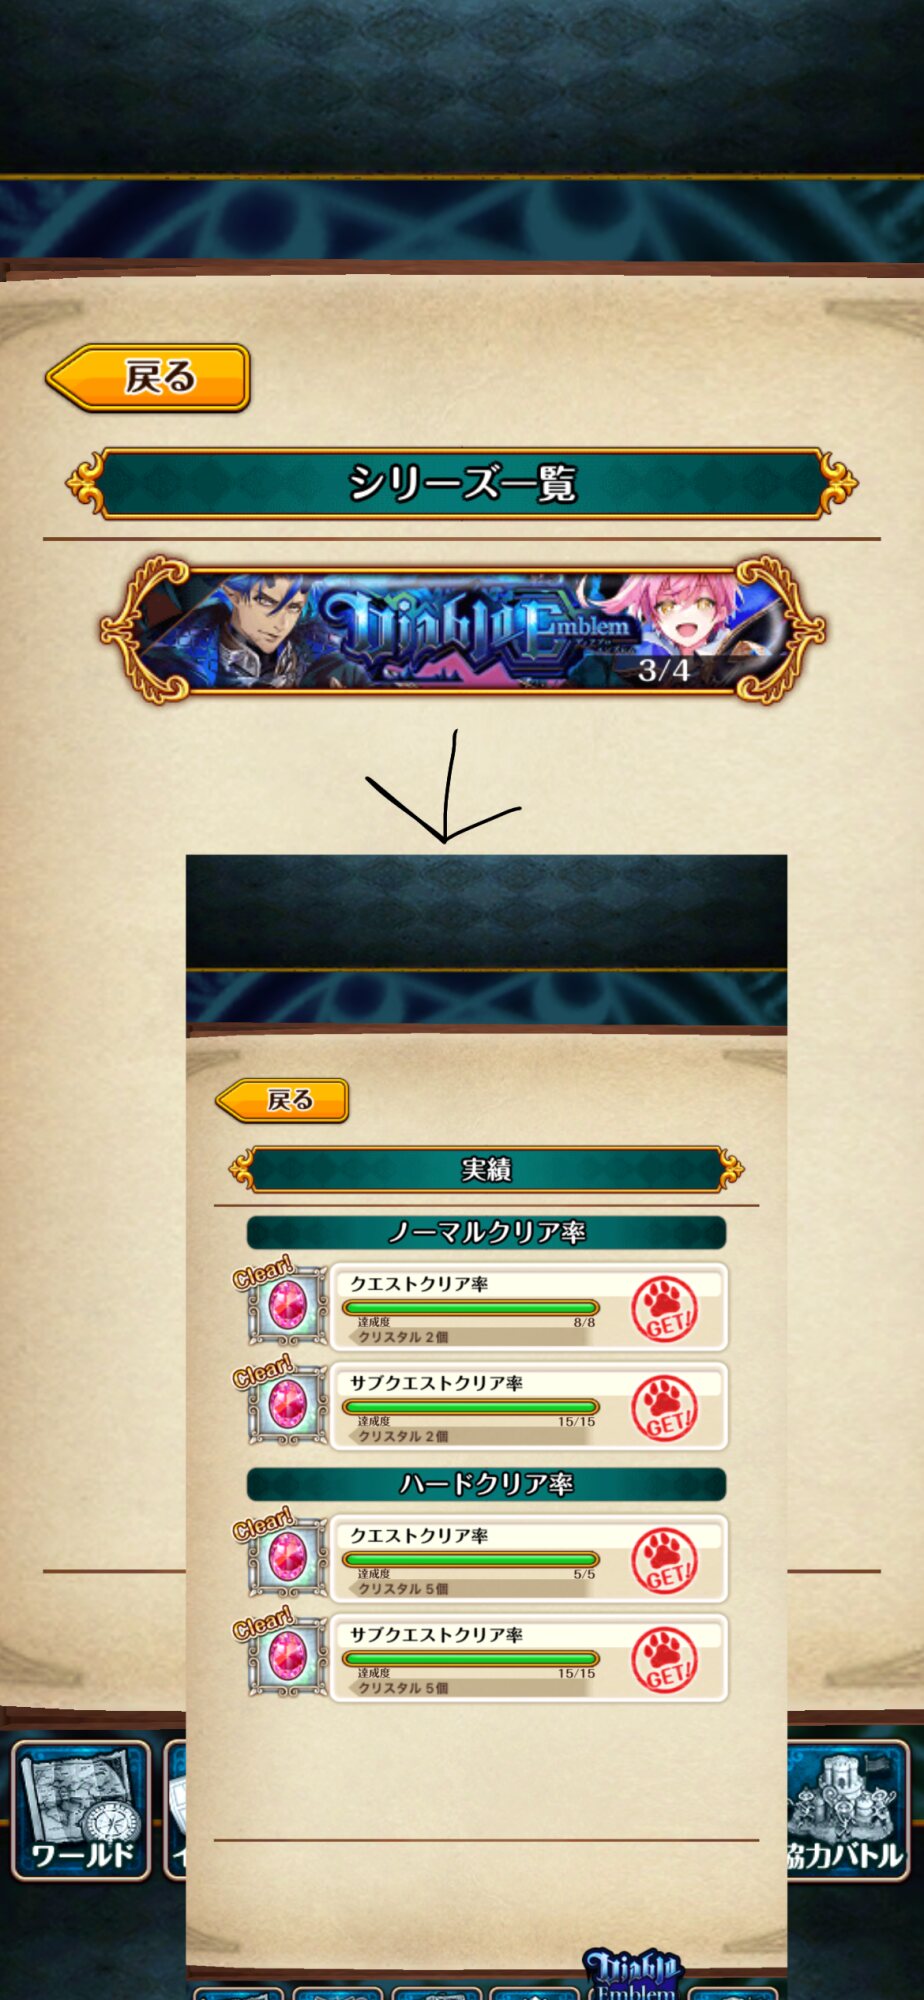Claim GET paw stamp for hard クエストクリア率
The image size is (924, 2000).
tap(664, 1560)
